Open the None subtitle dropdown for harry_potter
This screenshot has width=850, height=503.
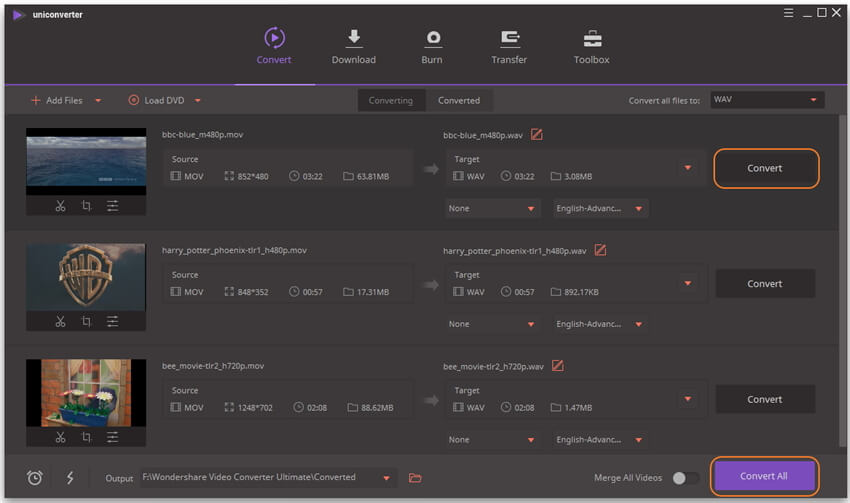pyautogui.click(x=492, y=324)
